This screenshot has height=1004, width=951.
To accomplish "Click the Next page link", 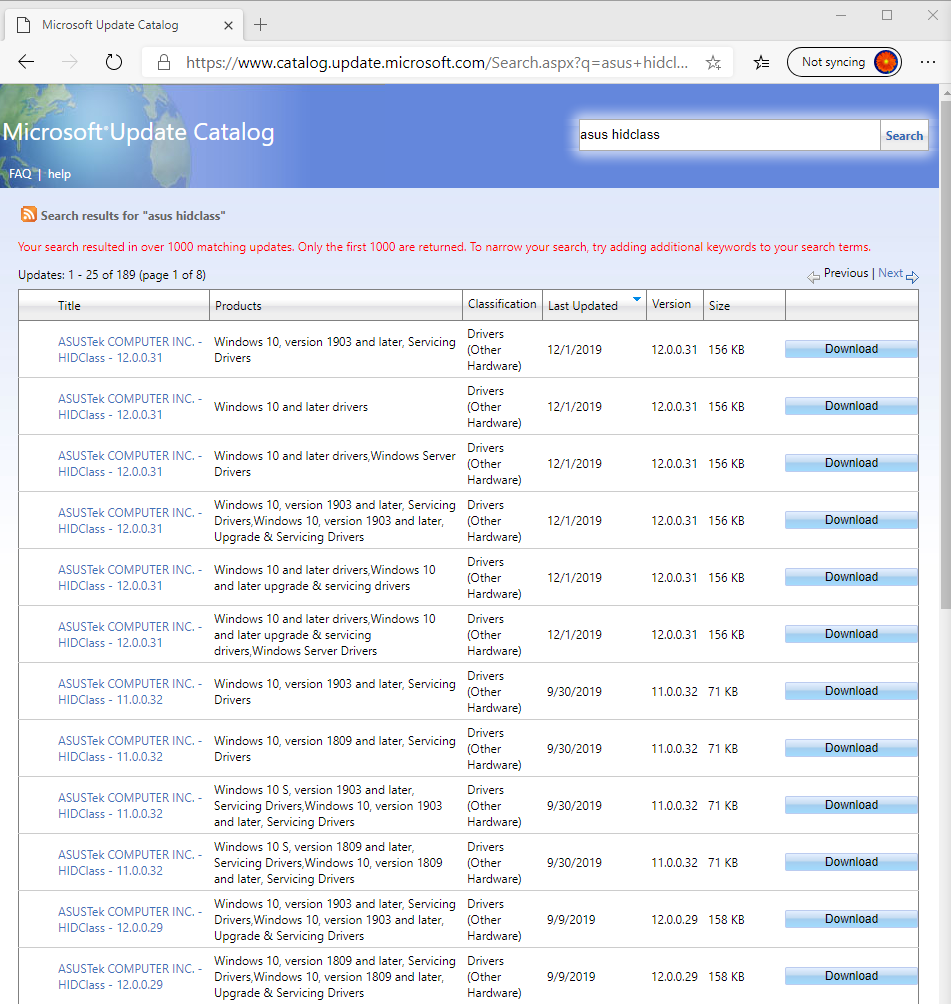I will click(890, 273).
